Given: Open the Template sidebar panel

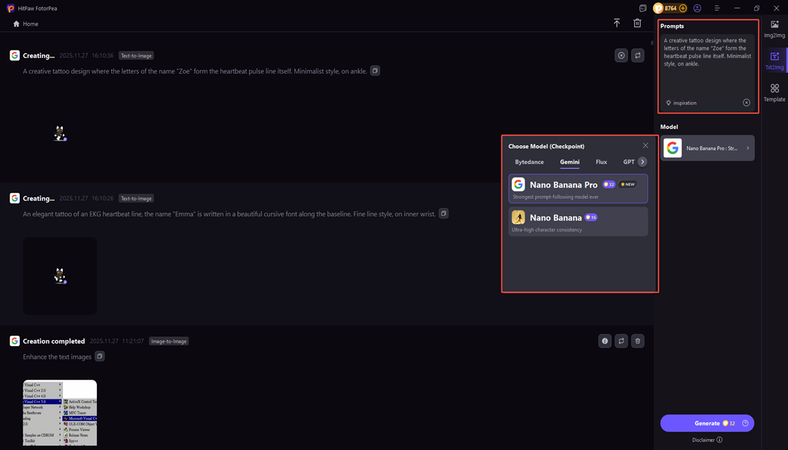Looking at the screenshot, I should pos(774,92).
